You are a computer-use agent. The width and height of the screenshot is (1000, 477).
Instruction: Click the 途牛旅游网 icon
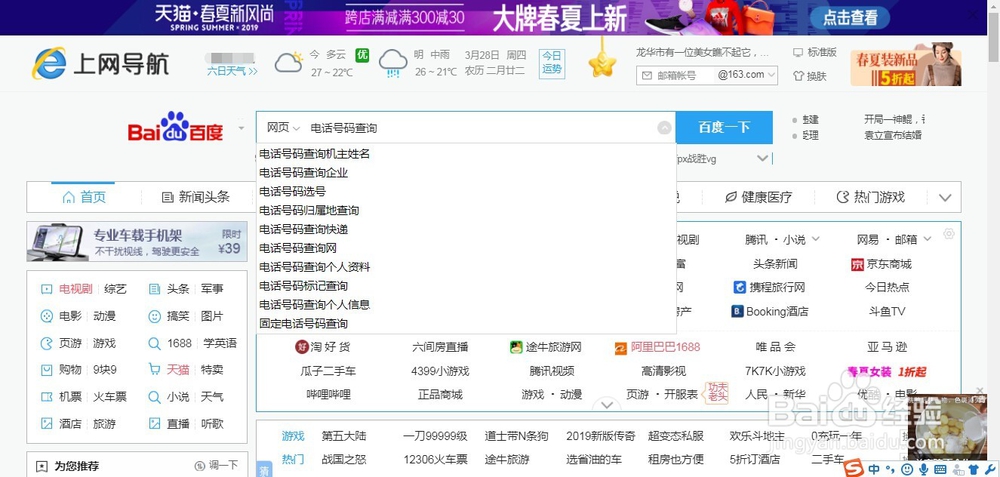point(516,347)
